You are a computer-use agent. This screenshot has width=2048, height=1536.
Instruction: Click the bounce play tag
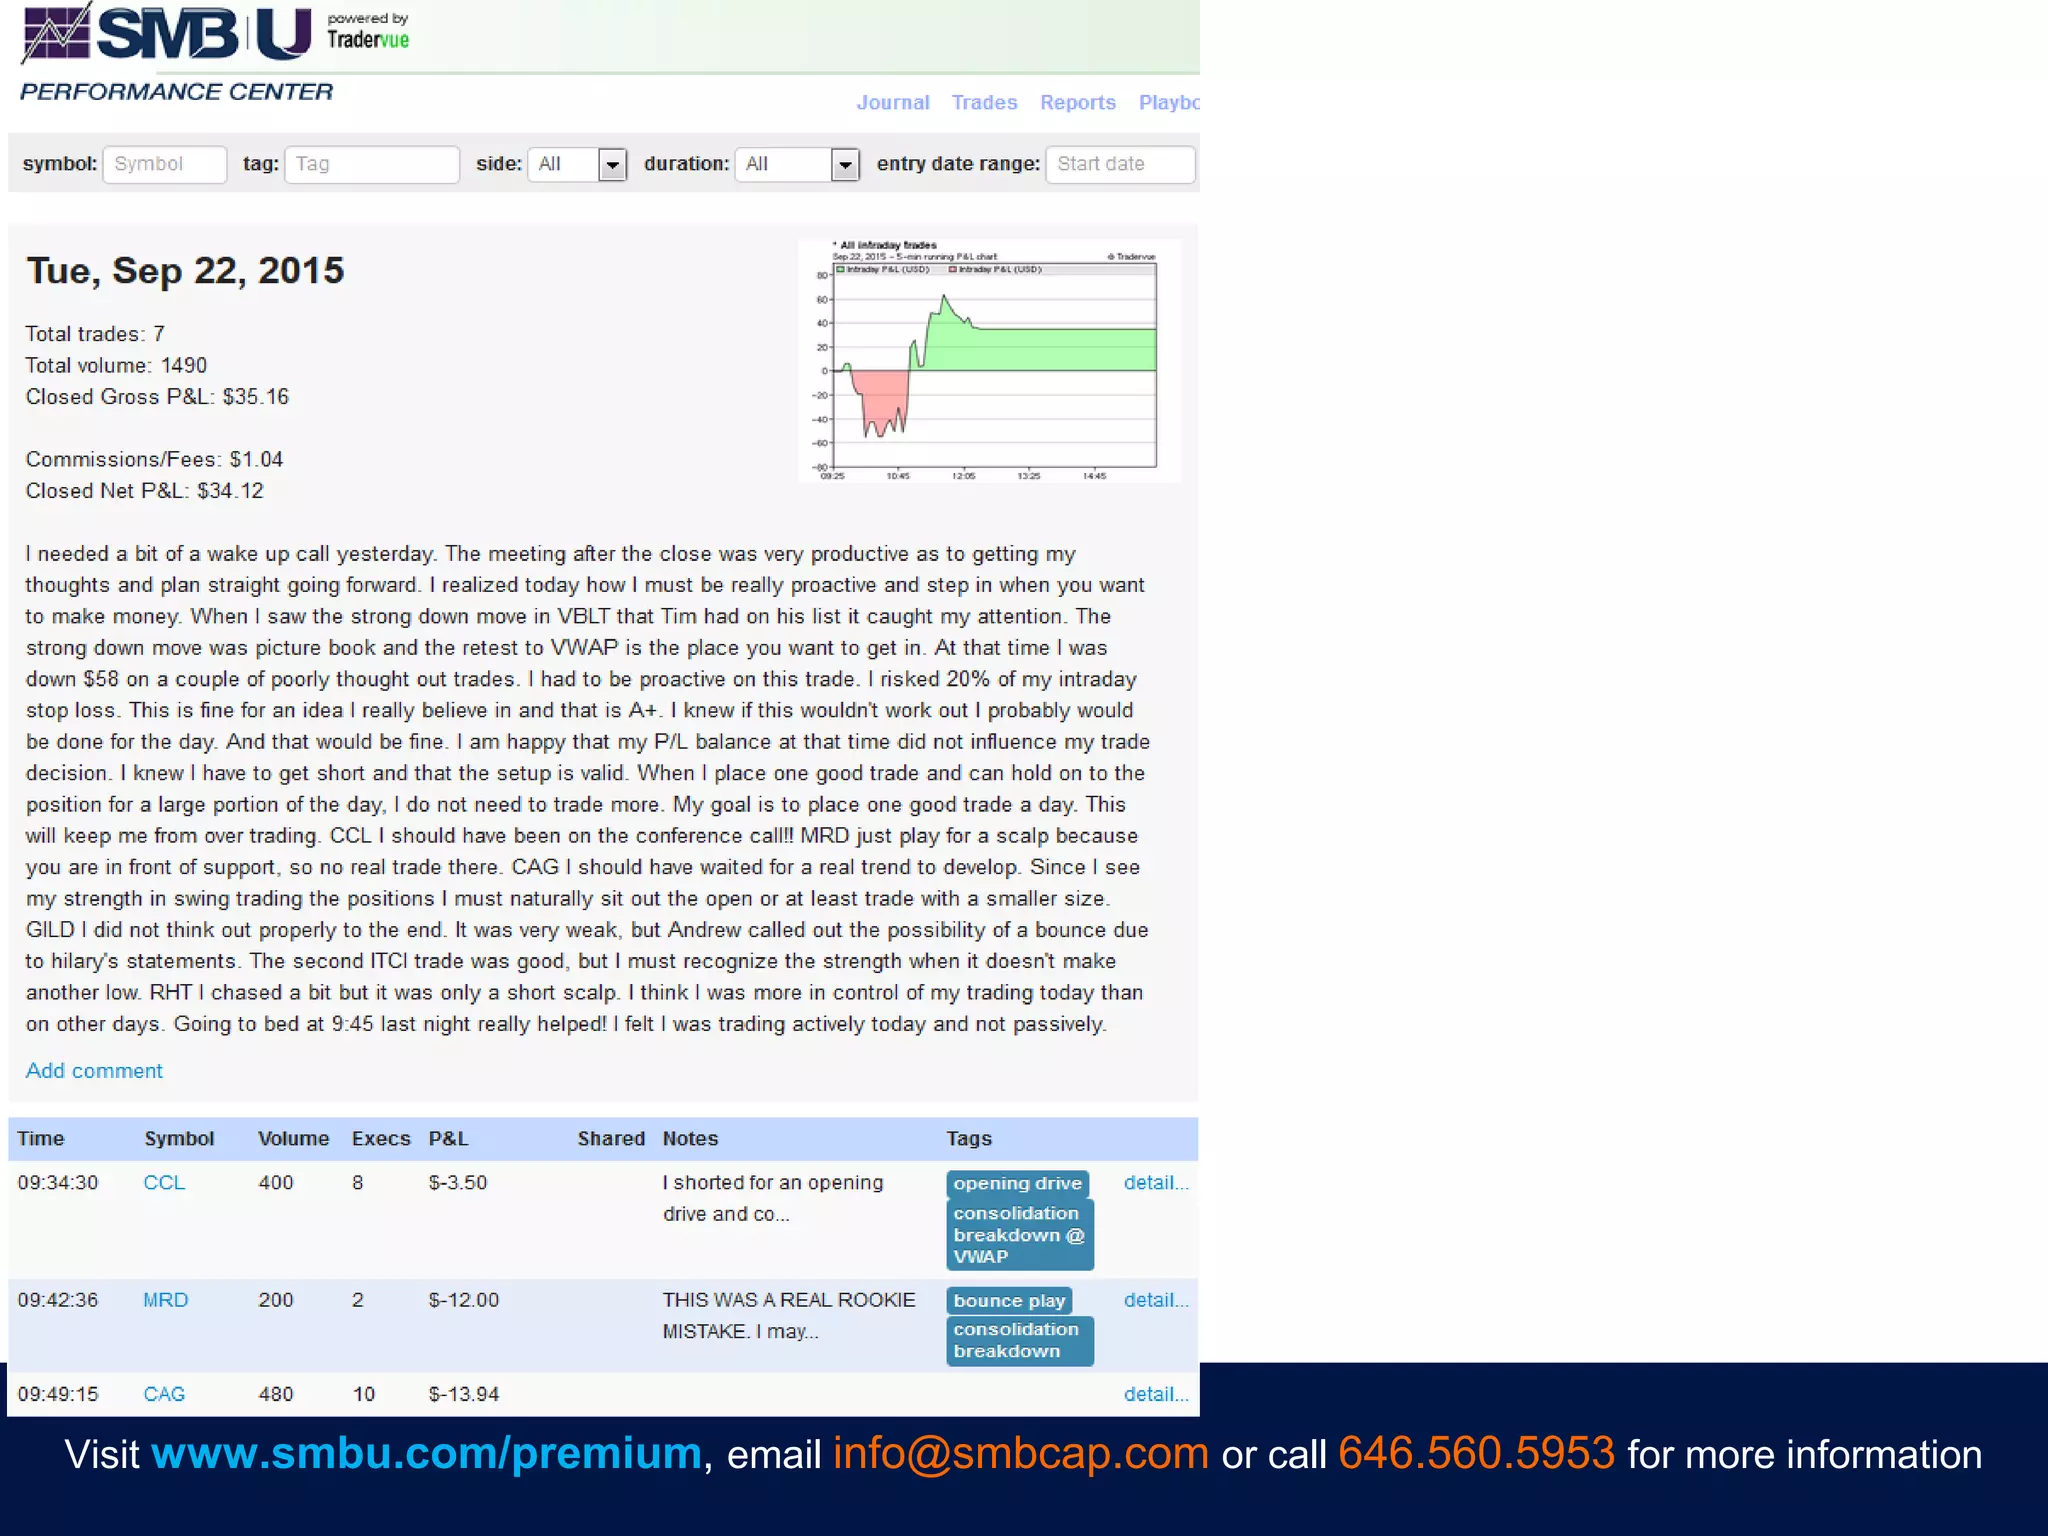1008,1301
